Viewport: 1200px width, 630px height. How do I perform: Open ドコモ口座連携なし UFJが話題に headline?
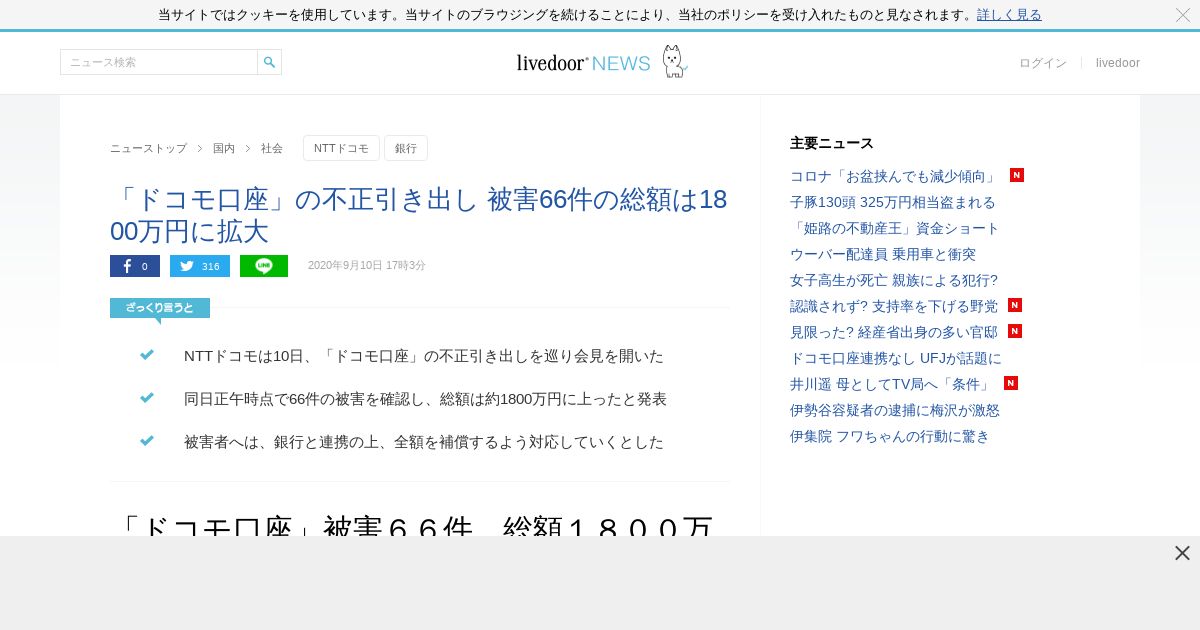tap(896, 358)
